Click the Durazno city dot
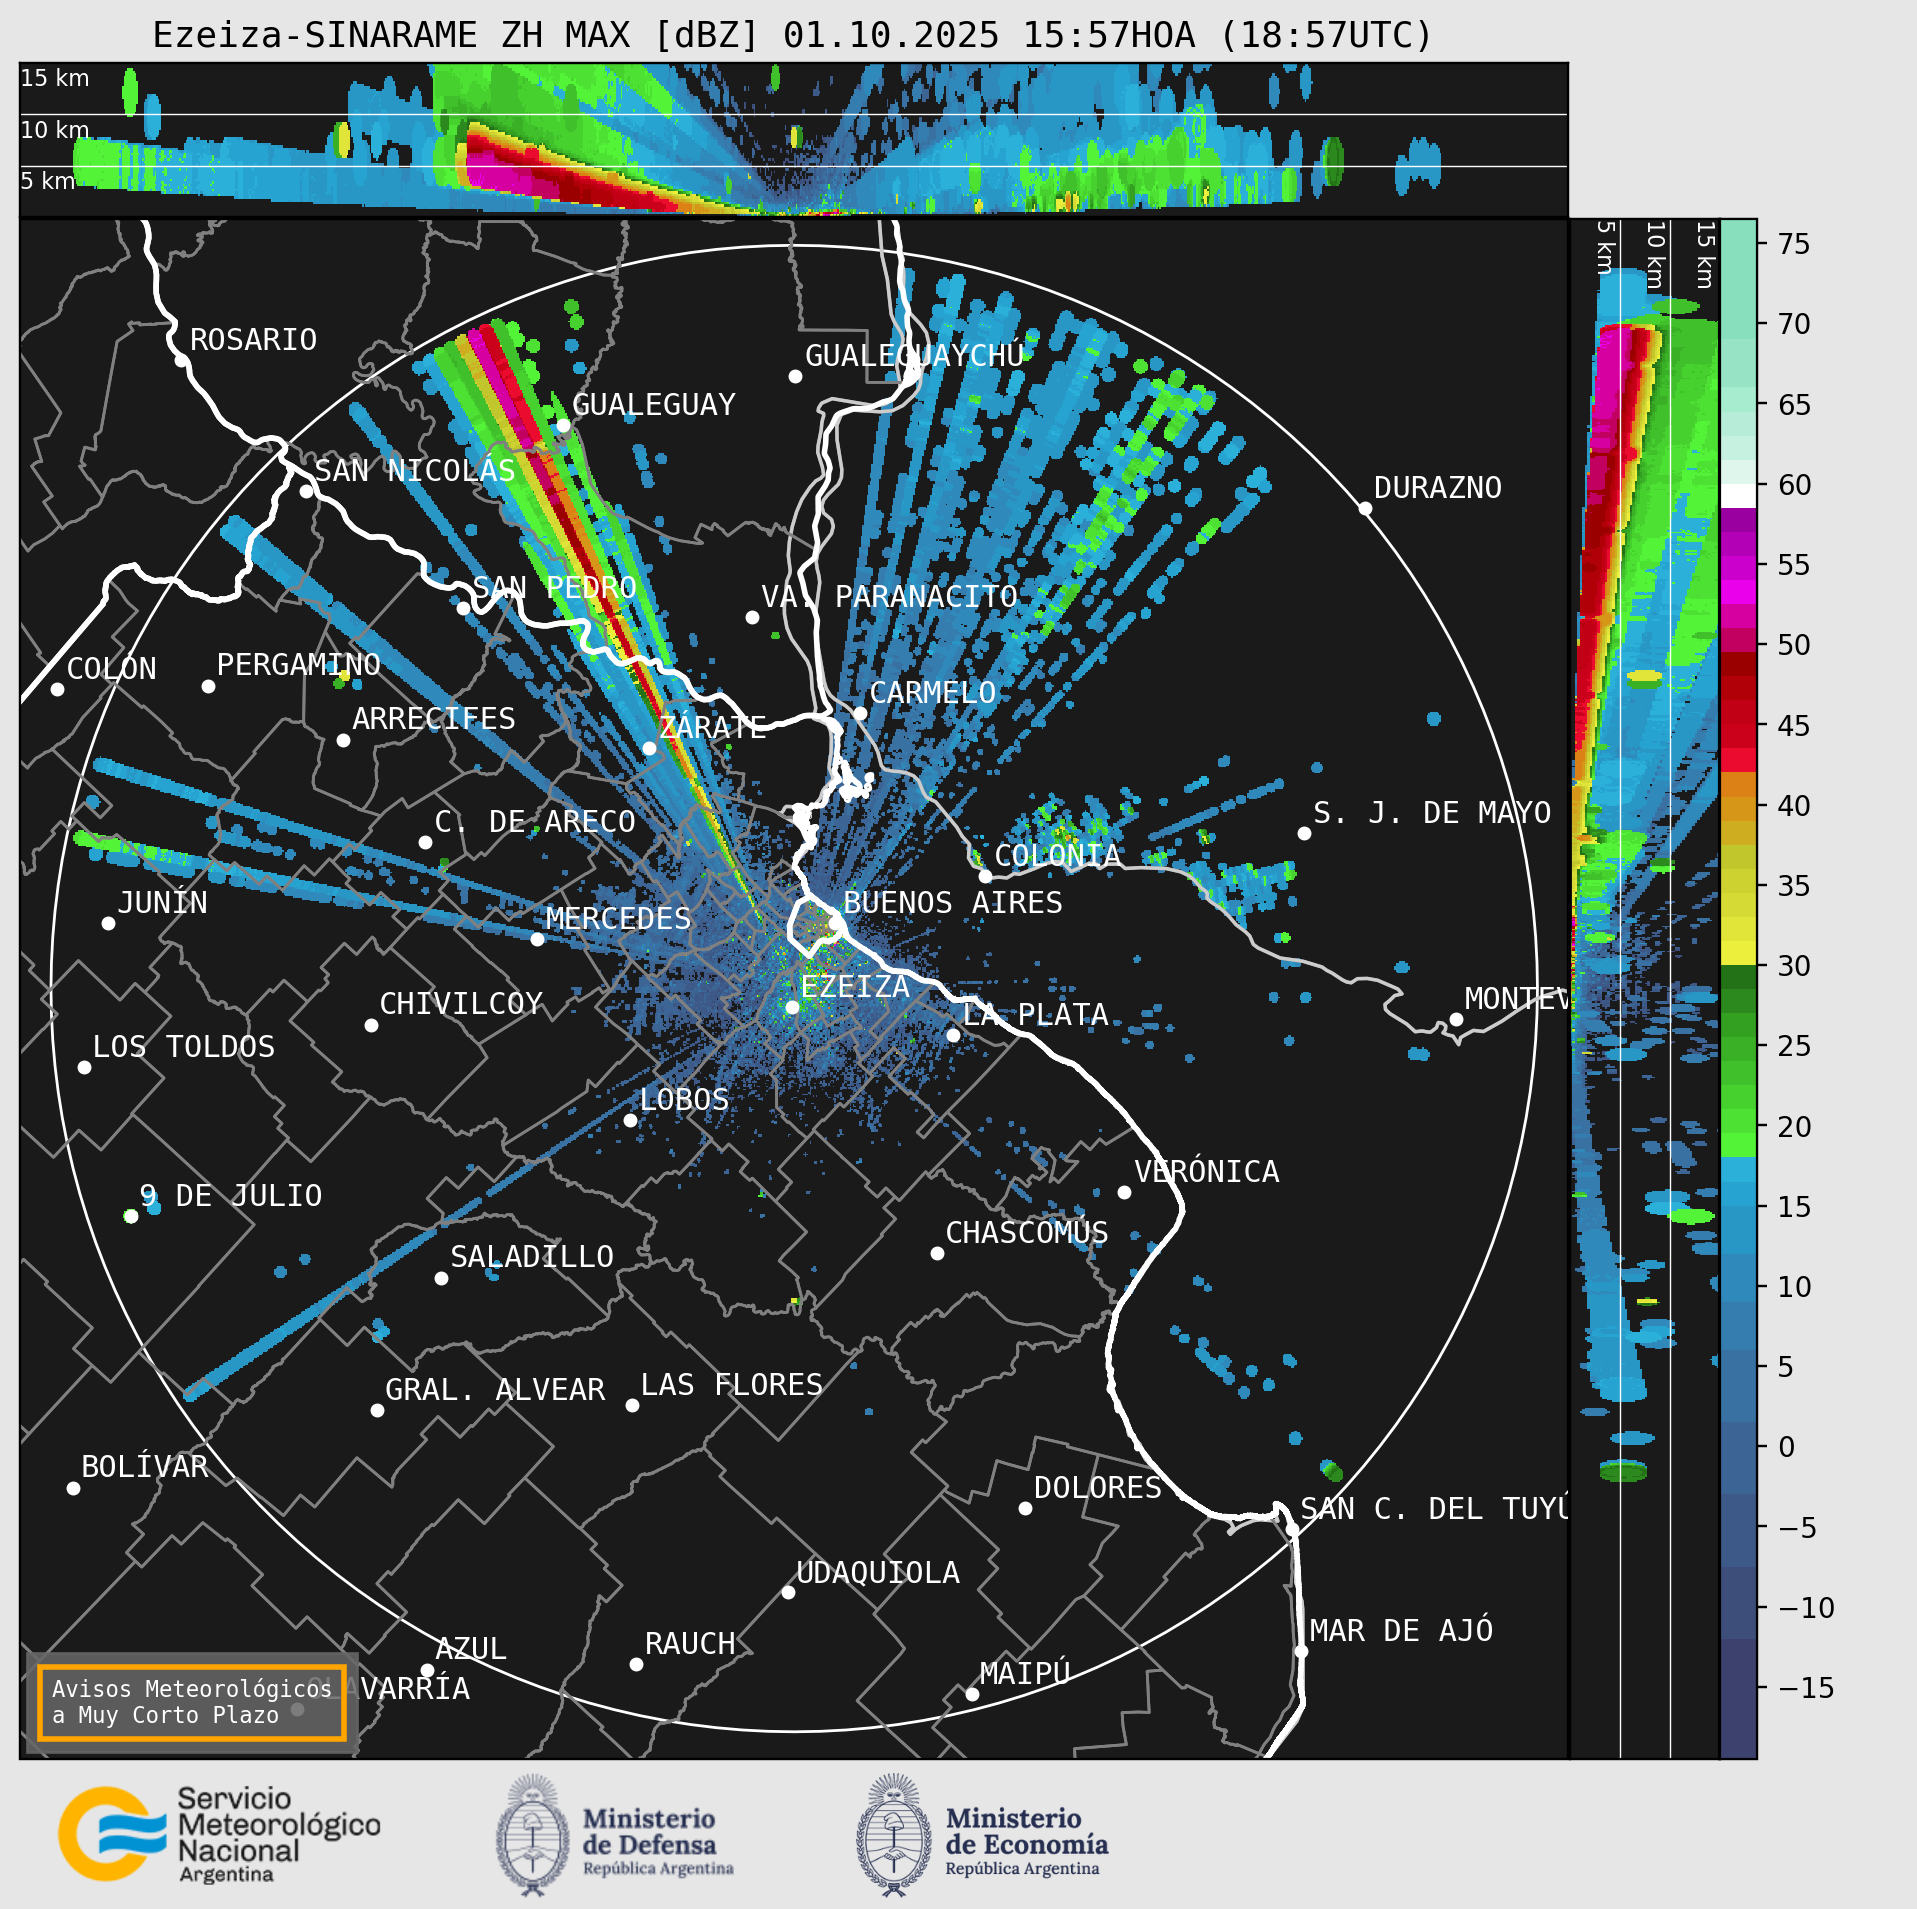 pos(1365,508)
